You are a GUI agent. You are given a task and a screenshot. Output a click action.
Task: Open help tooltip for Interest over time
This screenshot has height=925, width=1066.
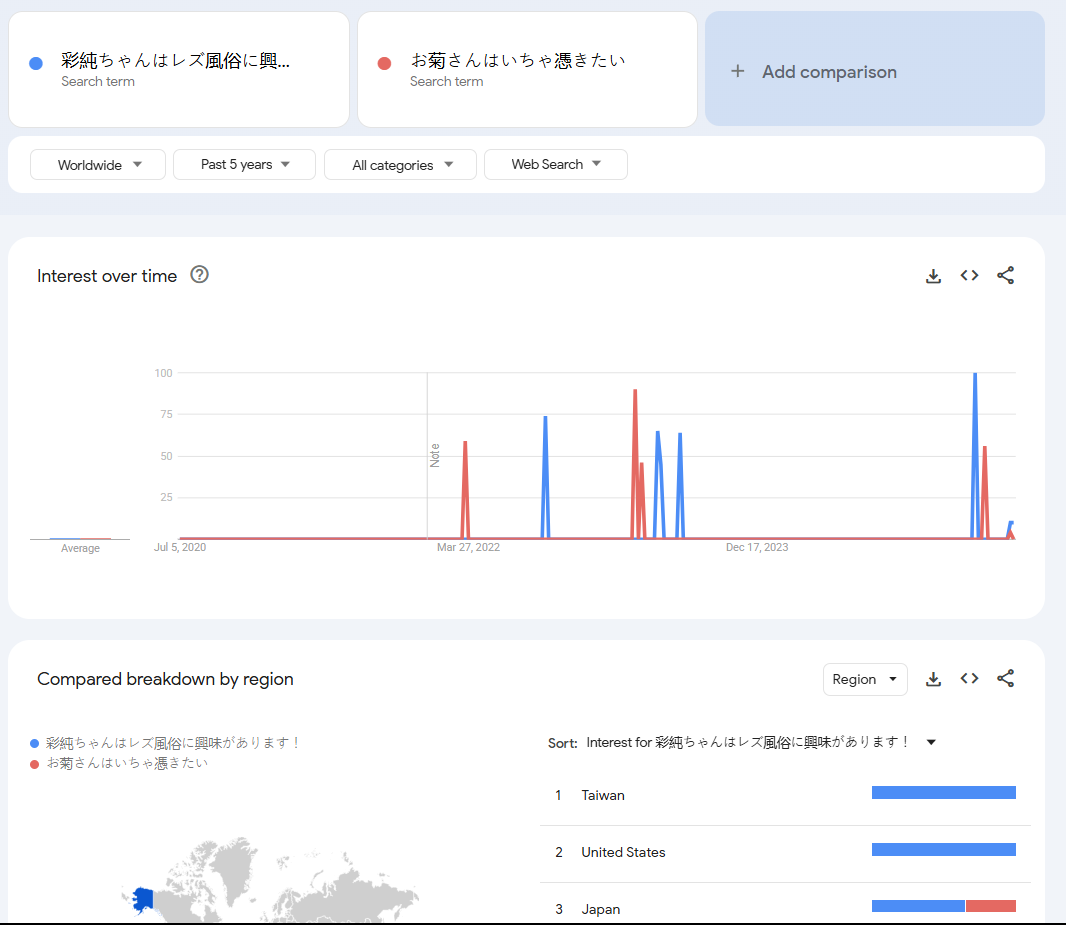(x=199, y=275)
